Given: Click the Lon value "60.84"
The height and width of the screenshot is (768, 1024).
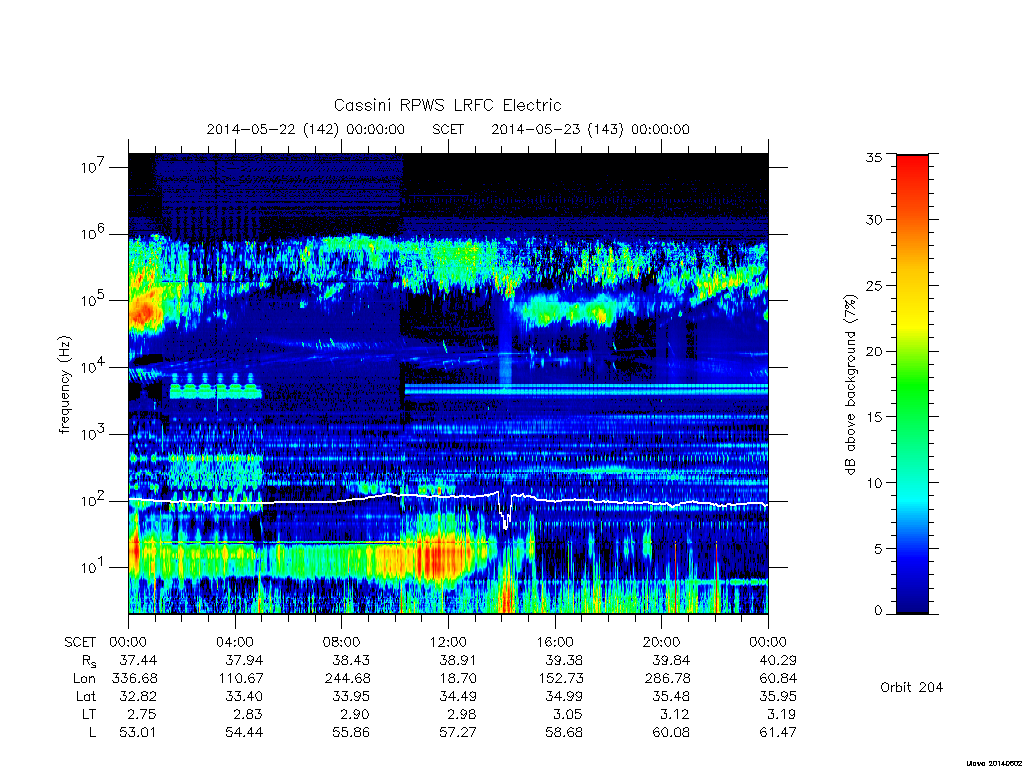Looking at the screenshot, I should [x=778, y=679].
